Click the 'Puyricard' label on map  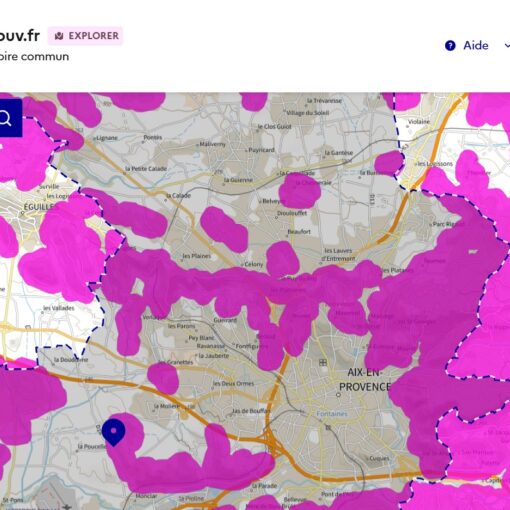pos(261,150)
